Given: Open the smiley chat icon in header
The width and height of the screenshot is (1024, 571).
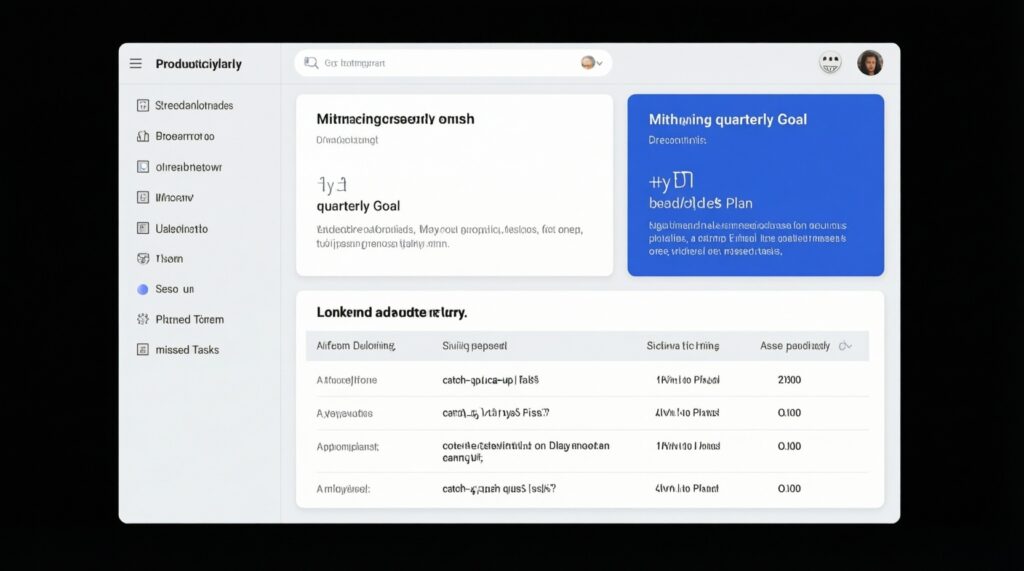Looking at the screenshot, I should click(830, 63).
